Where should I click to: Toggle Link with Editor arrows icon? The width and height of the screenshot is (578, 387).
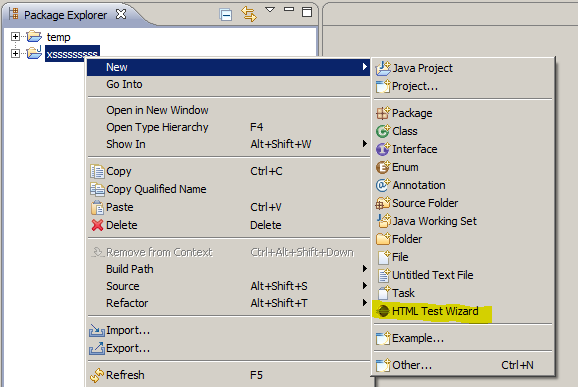point(249,14)
